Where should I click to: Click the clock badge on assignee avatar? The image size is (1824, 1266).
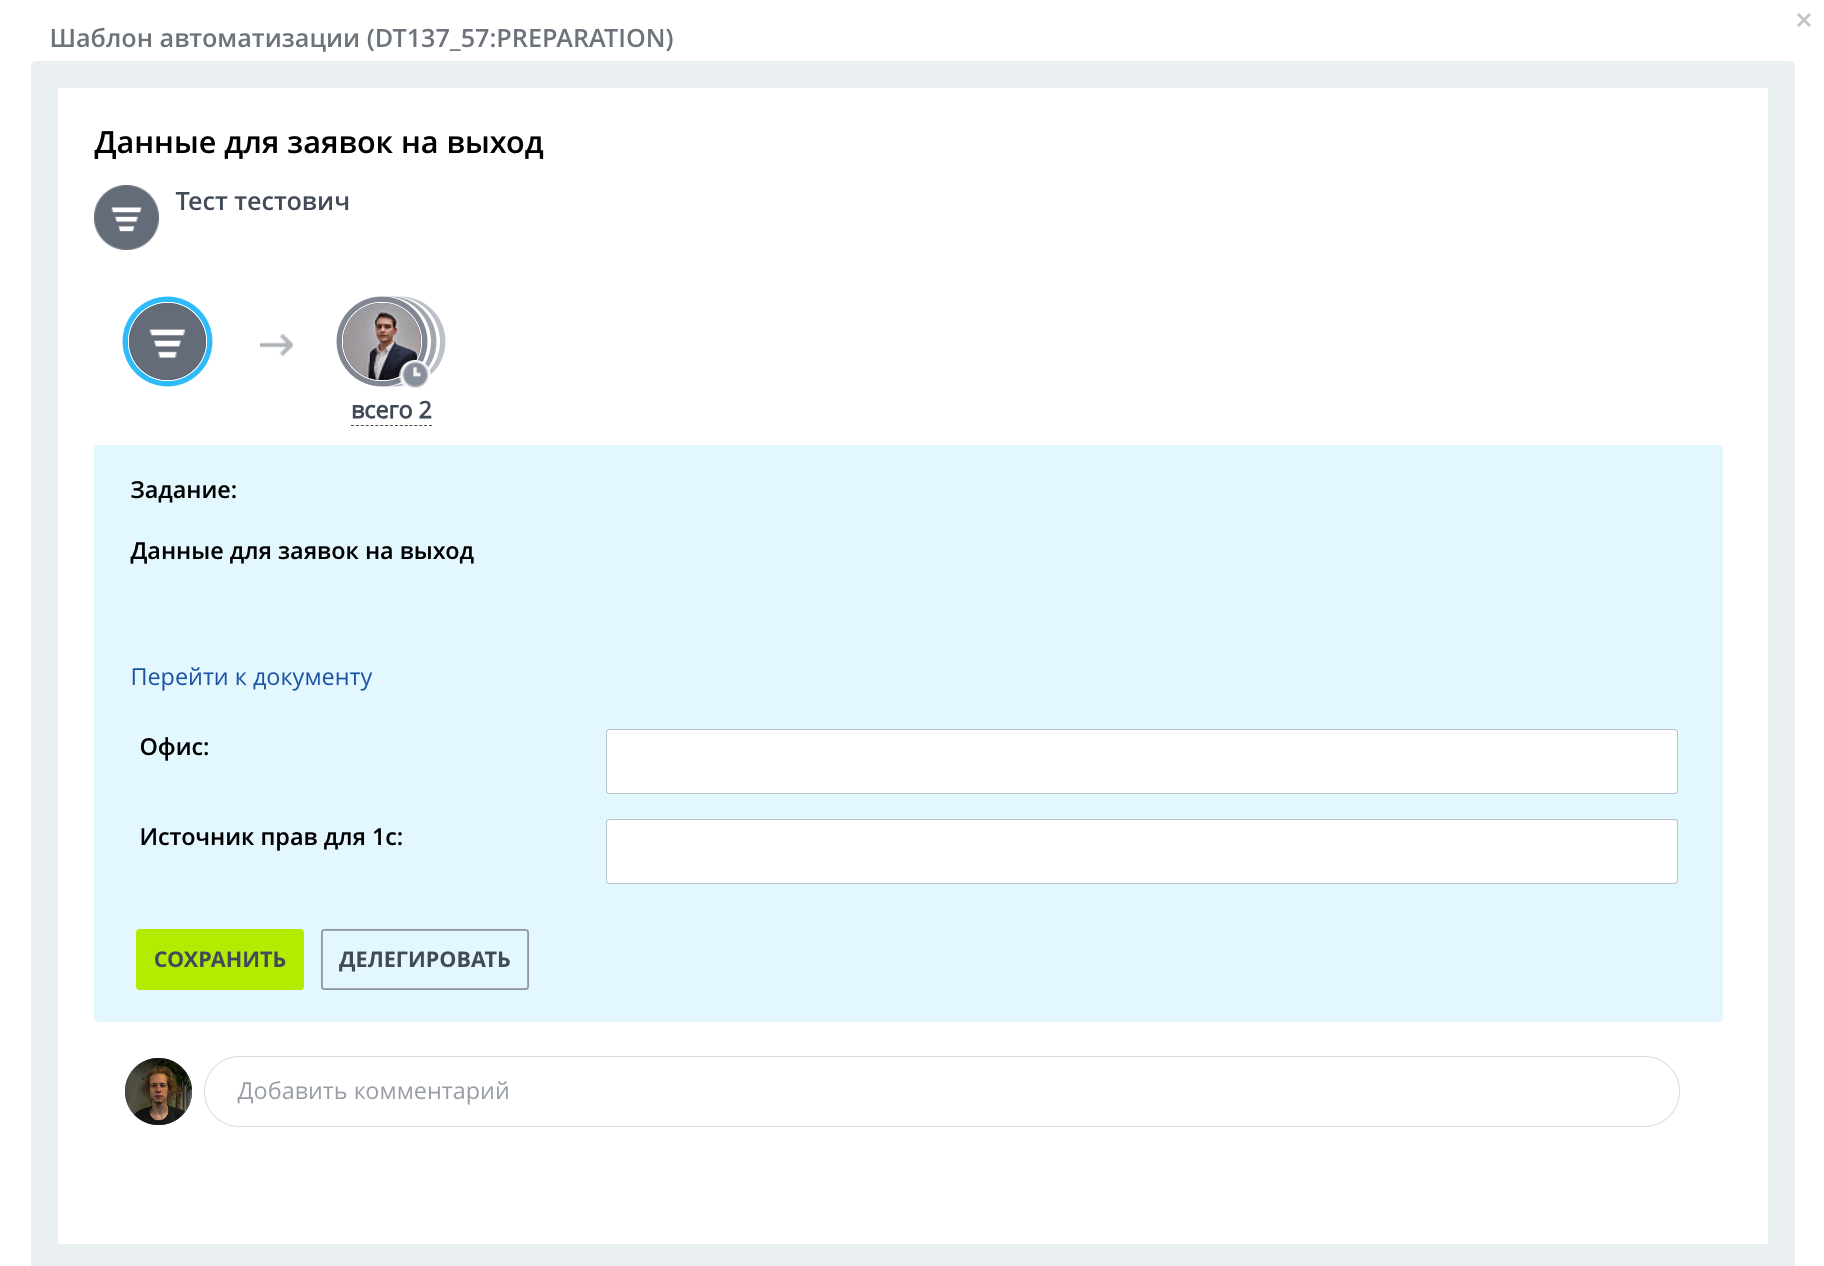pyautogui.click(x=415, y=374)
